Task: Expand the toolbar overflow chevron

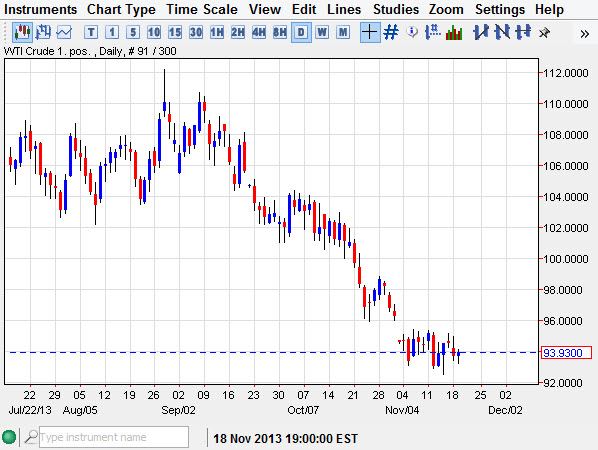Action: [584, 34]
